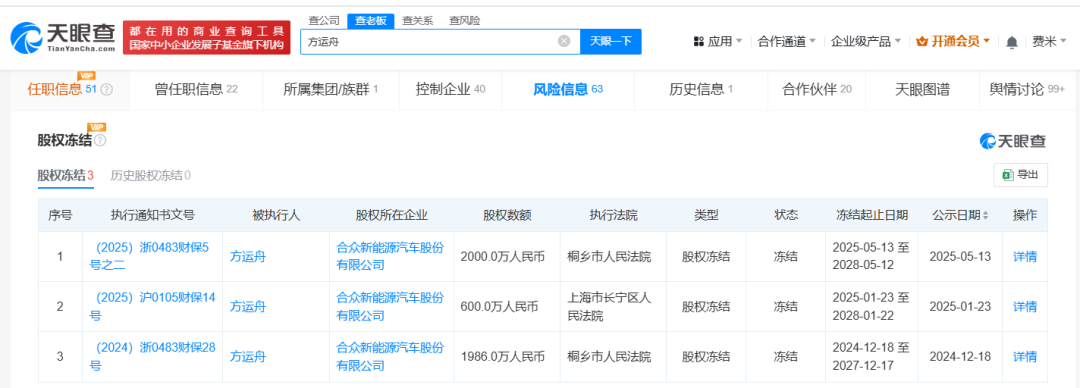Viewport: 1080px width, 388px height.
Task: Expand the 企业级产品 dropdown
Action: pos(866,42)
